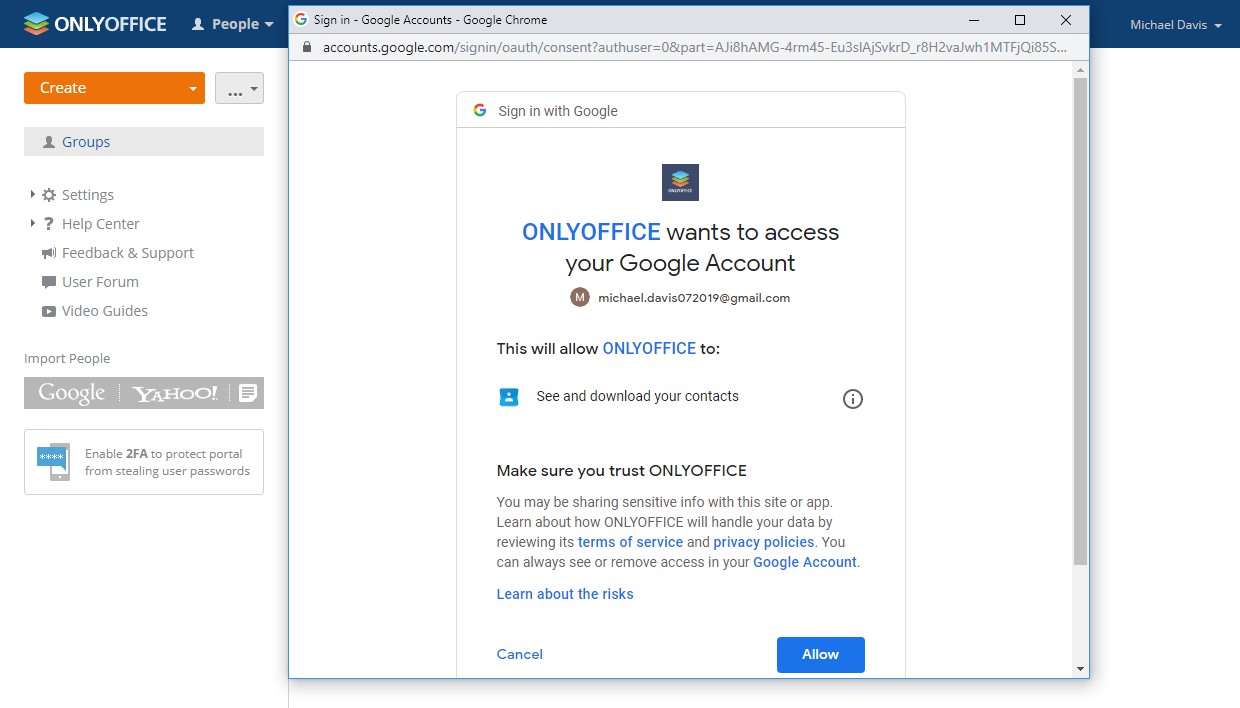Screen dimensions: 1240x708
Task: Maximize the Google sign-in popup window
Action: pyautogui.click(x=1020, y=20)
